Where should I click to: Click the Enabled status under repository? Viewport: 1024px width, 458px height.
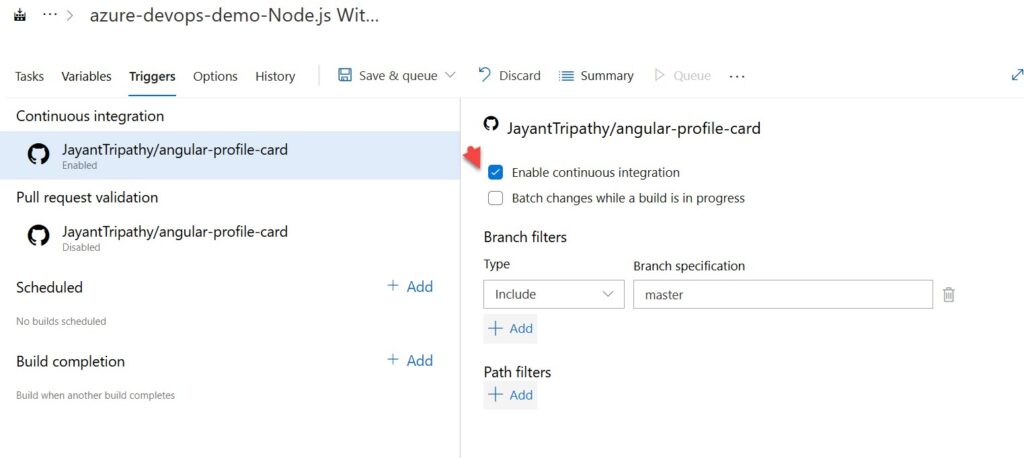[80, 166]
